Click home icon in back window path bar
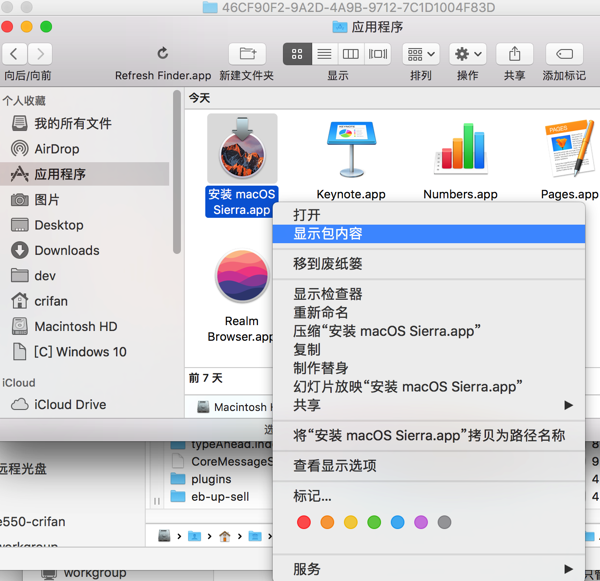600x581 pixels. (x=225, y=537)
